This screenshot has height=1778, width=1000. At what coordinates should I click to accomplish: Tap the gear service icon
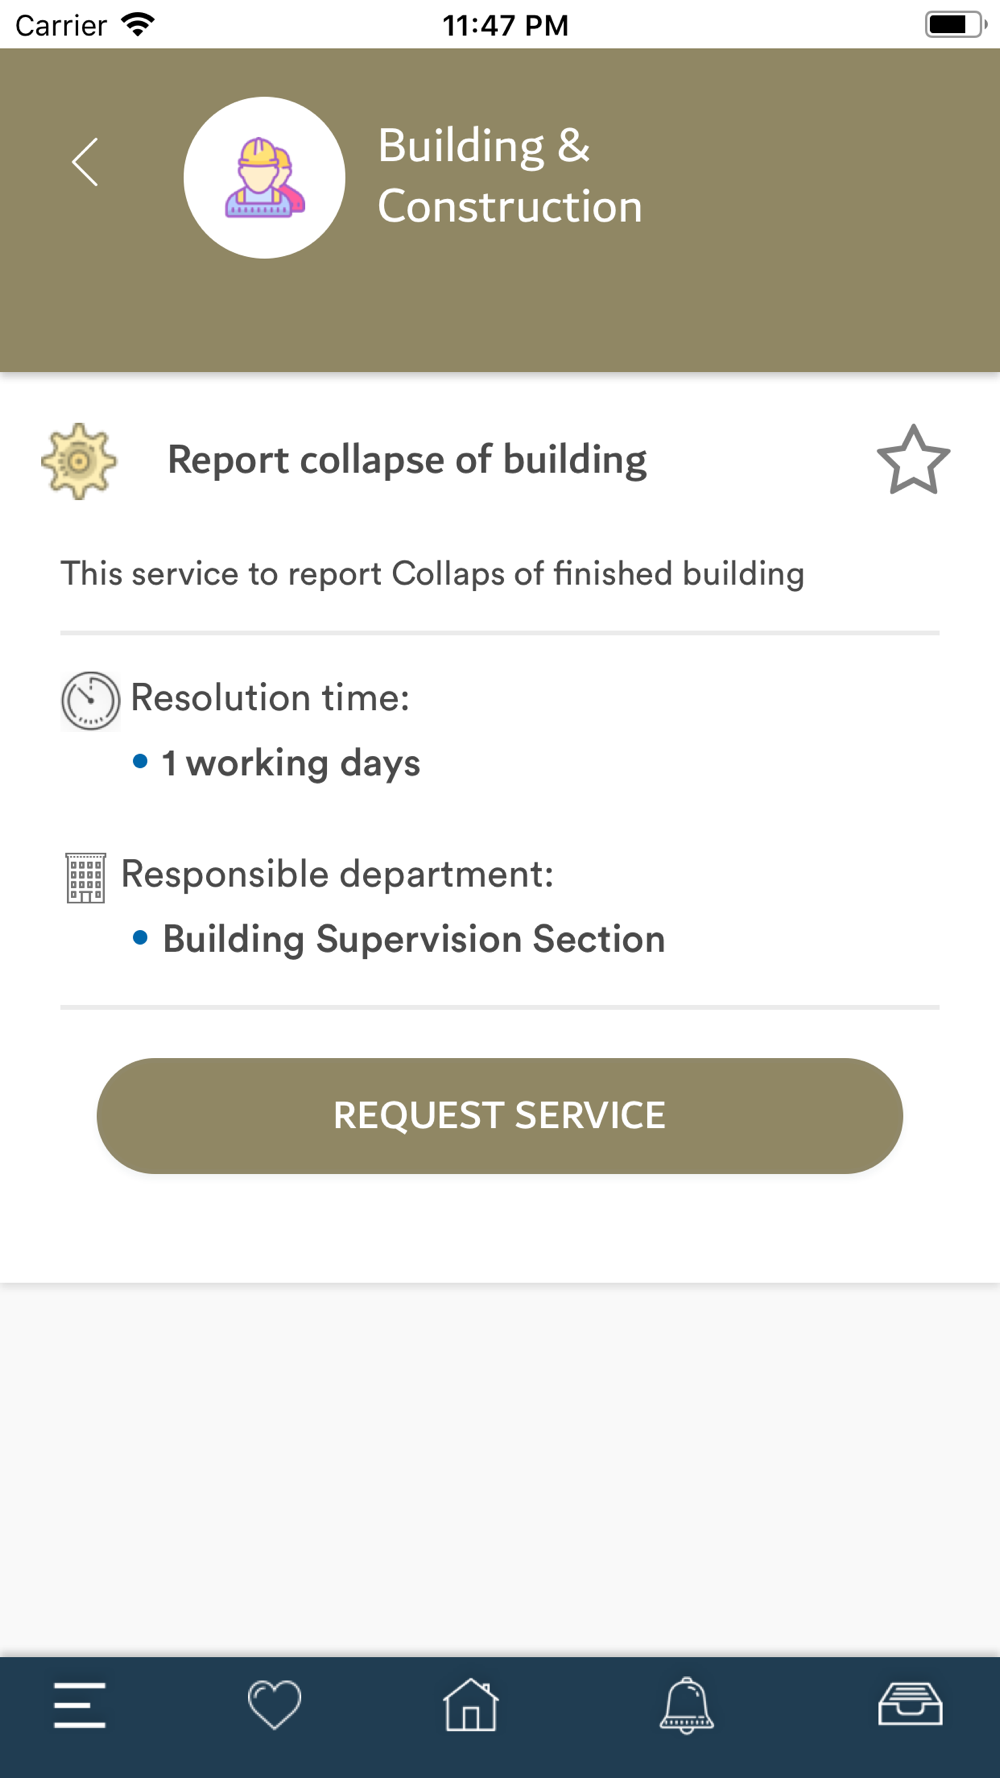pos(79,461)
